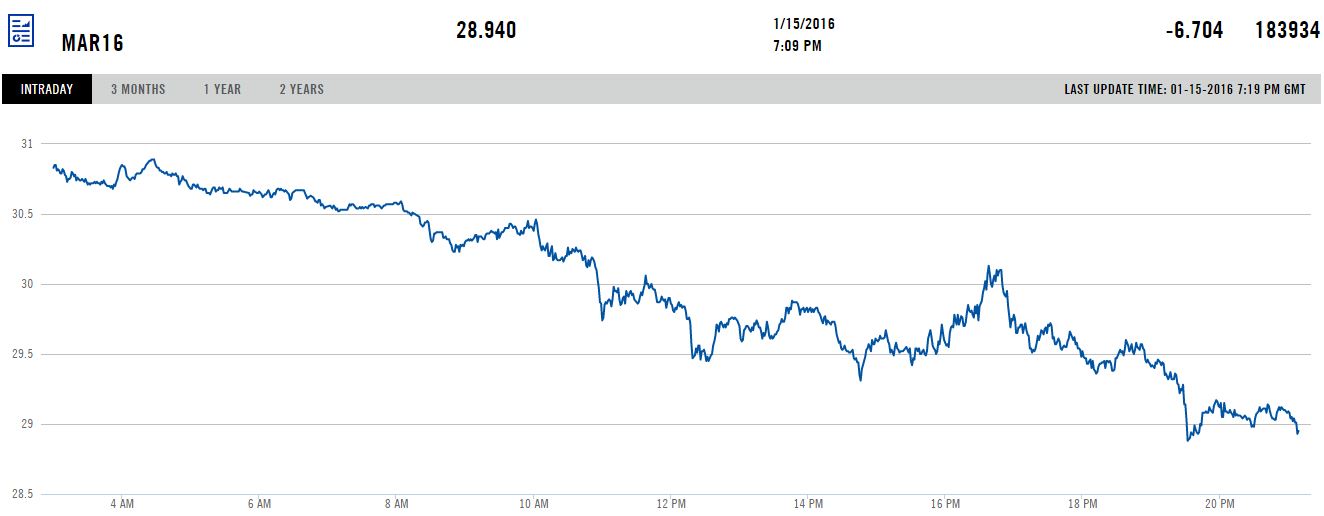The height and width of the screenshot is (516, 1324).
Task: Switch to the Intraday tab
Action: click(x=47, y=89)
